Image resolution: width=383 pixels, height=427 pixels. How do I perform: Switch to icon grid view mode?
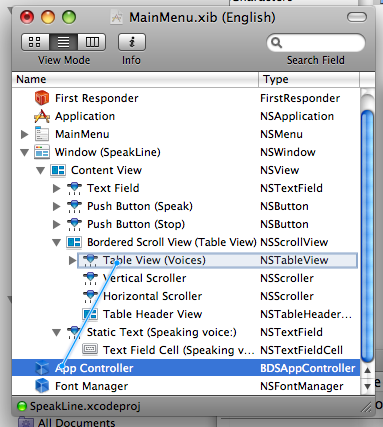(35, 42)
